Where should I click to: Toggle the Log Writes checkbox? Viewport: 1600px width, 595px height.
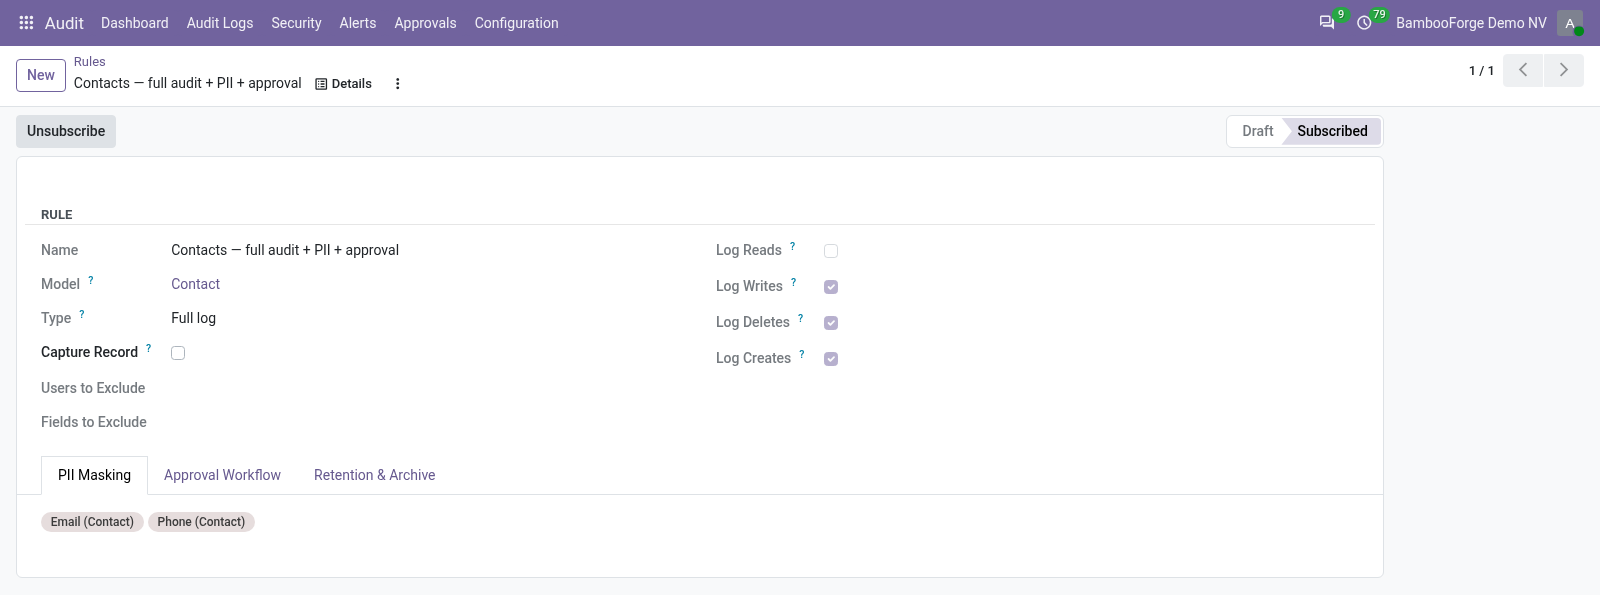[x=831, y=287]
